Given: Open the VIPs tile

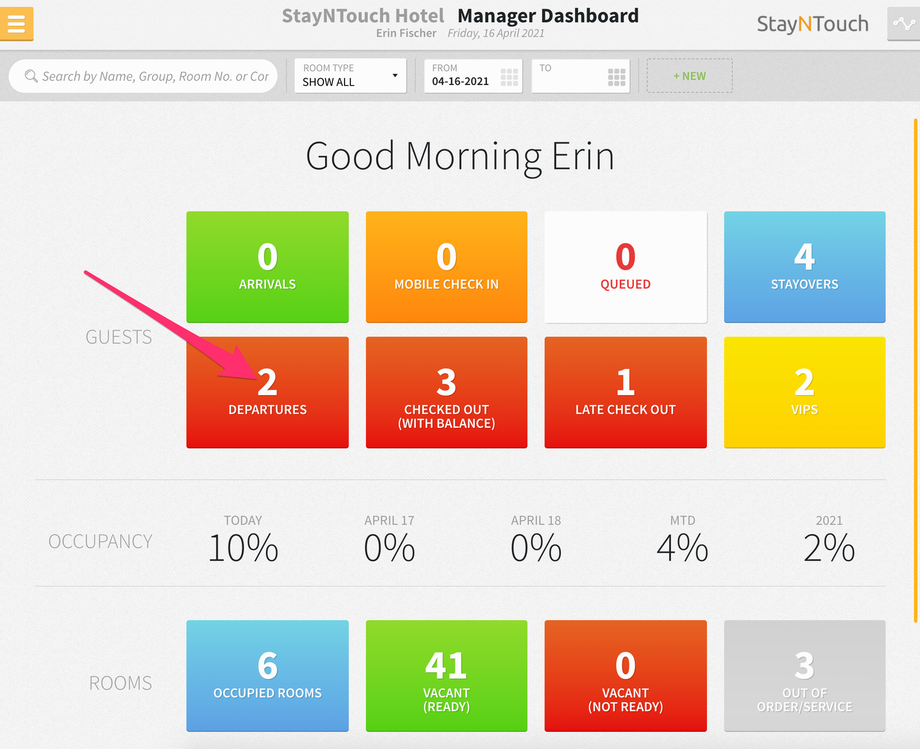Looking at the screenshot, I should tap(804, 392).
